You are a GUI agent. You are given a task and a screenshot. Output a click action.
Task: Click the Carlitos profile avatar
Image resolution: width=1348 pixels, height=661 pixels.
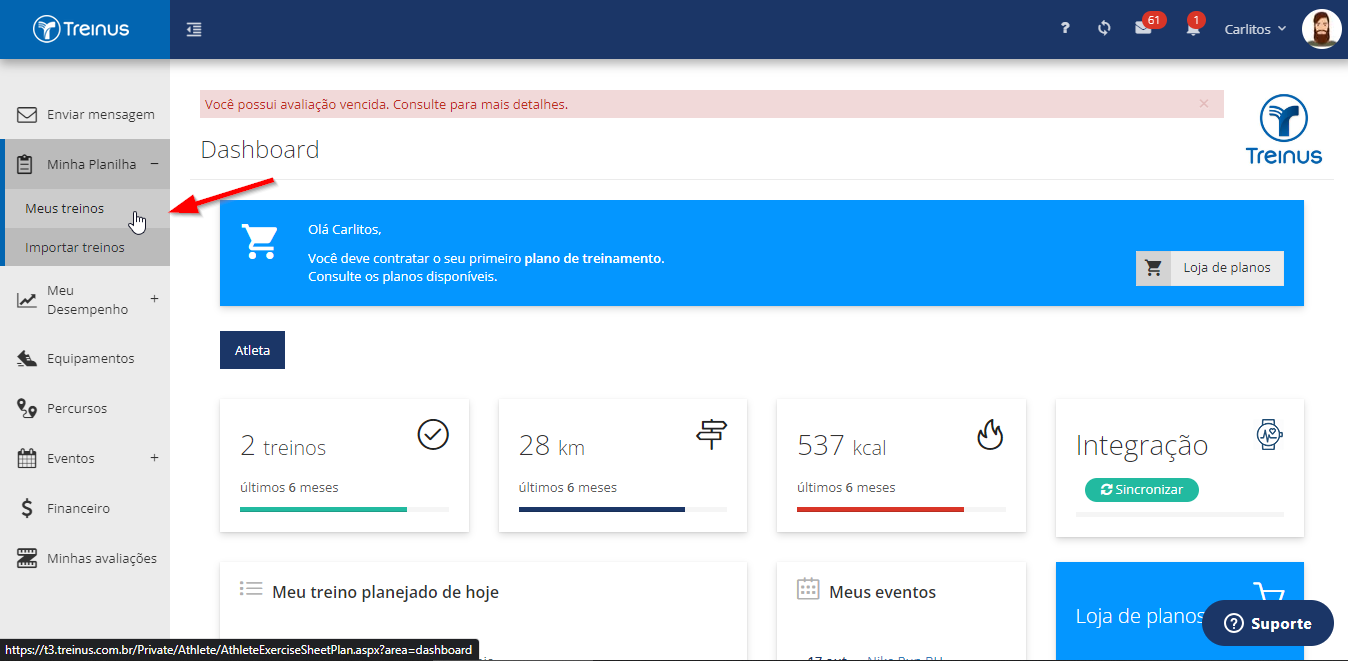1321,29
